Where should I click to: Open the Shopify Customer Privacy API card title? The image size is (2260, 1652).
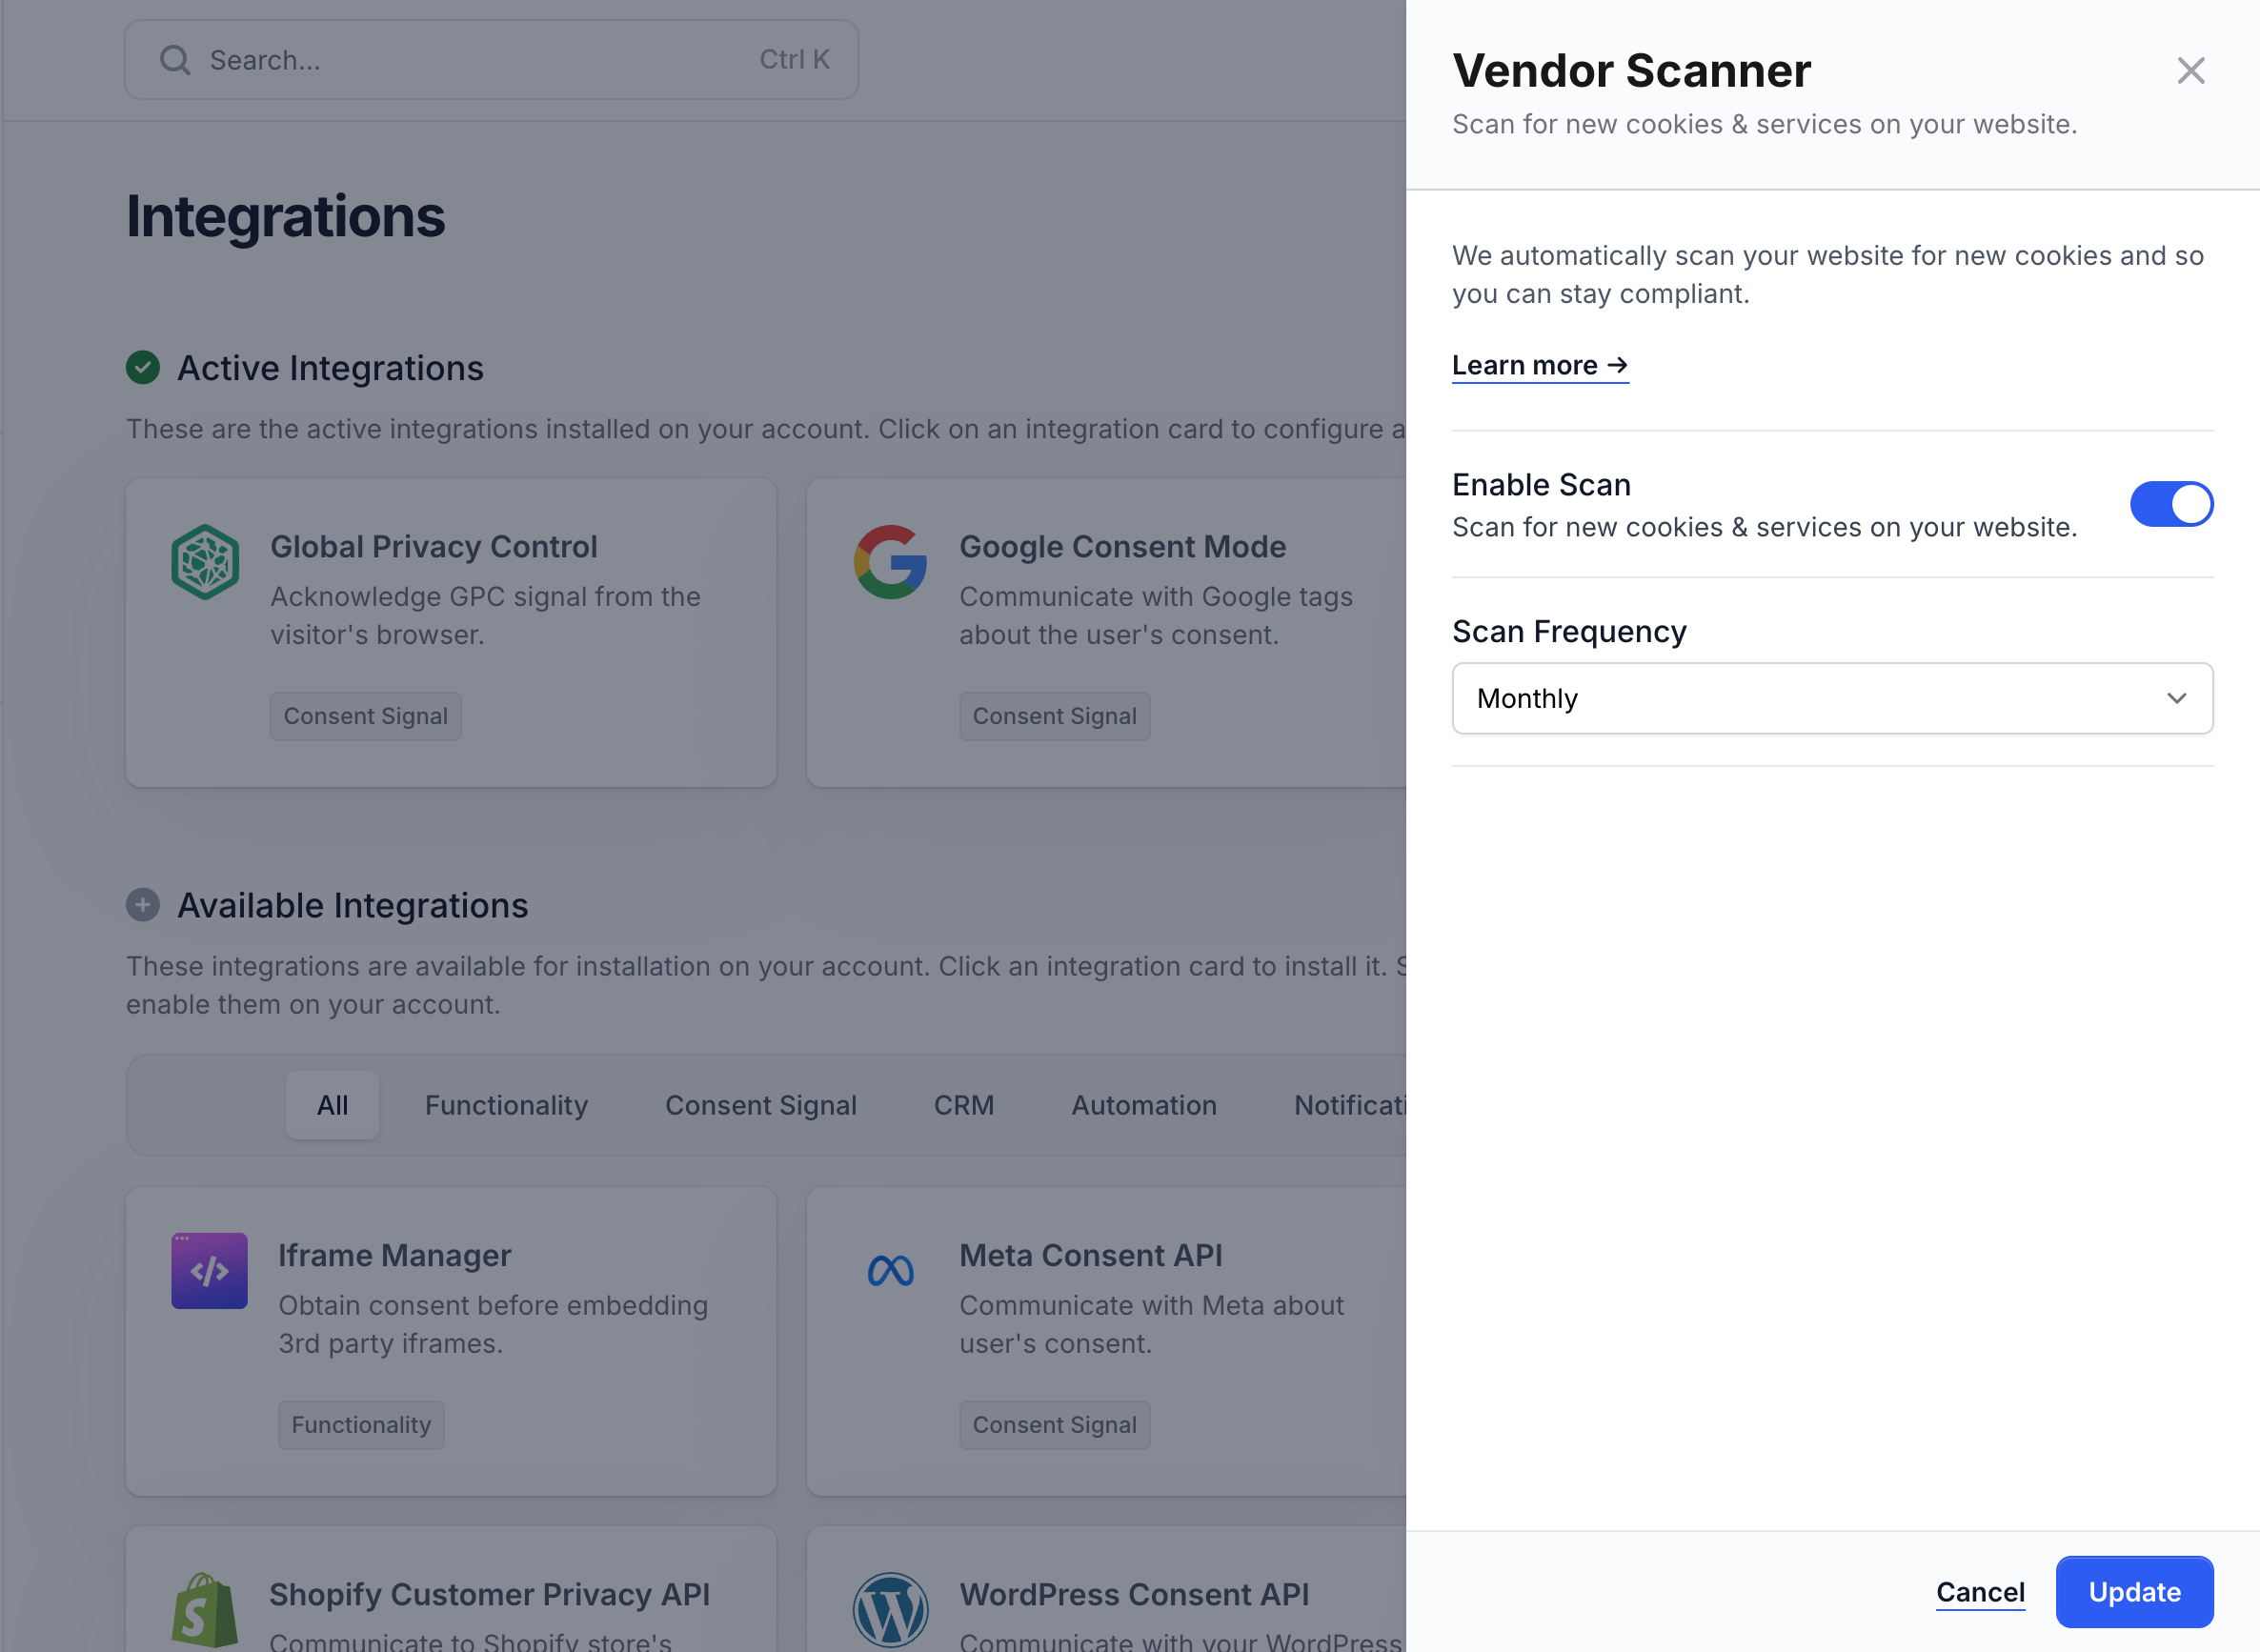(x=489, y=1594)
